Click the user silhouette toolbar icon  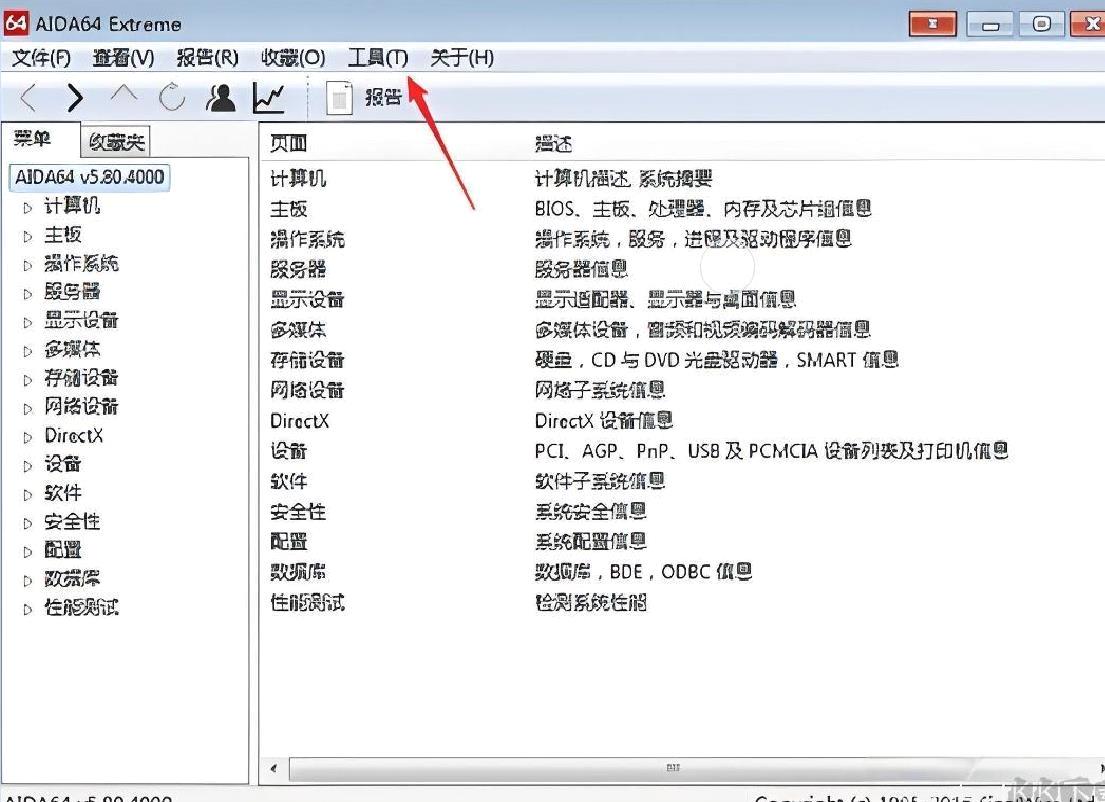[x=221, y=97]
